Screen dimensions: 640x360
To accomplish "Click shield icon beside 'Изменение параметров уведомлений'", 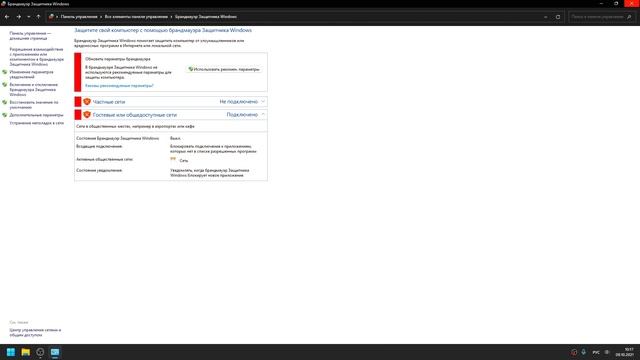I will click(4, 72).
